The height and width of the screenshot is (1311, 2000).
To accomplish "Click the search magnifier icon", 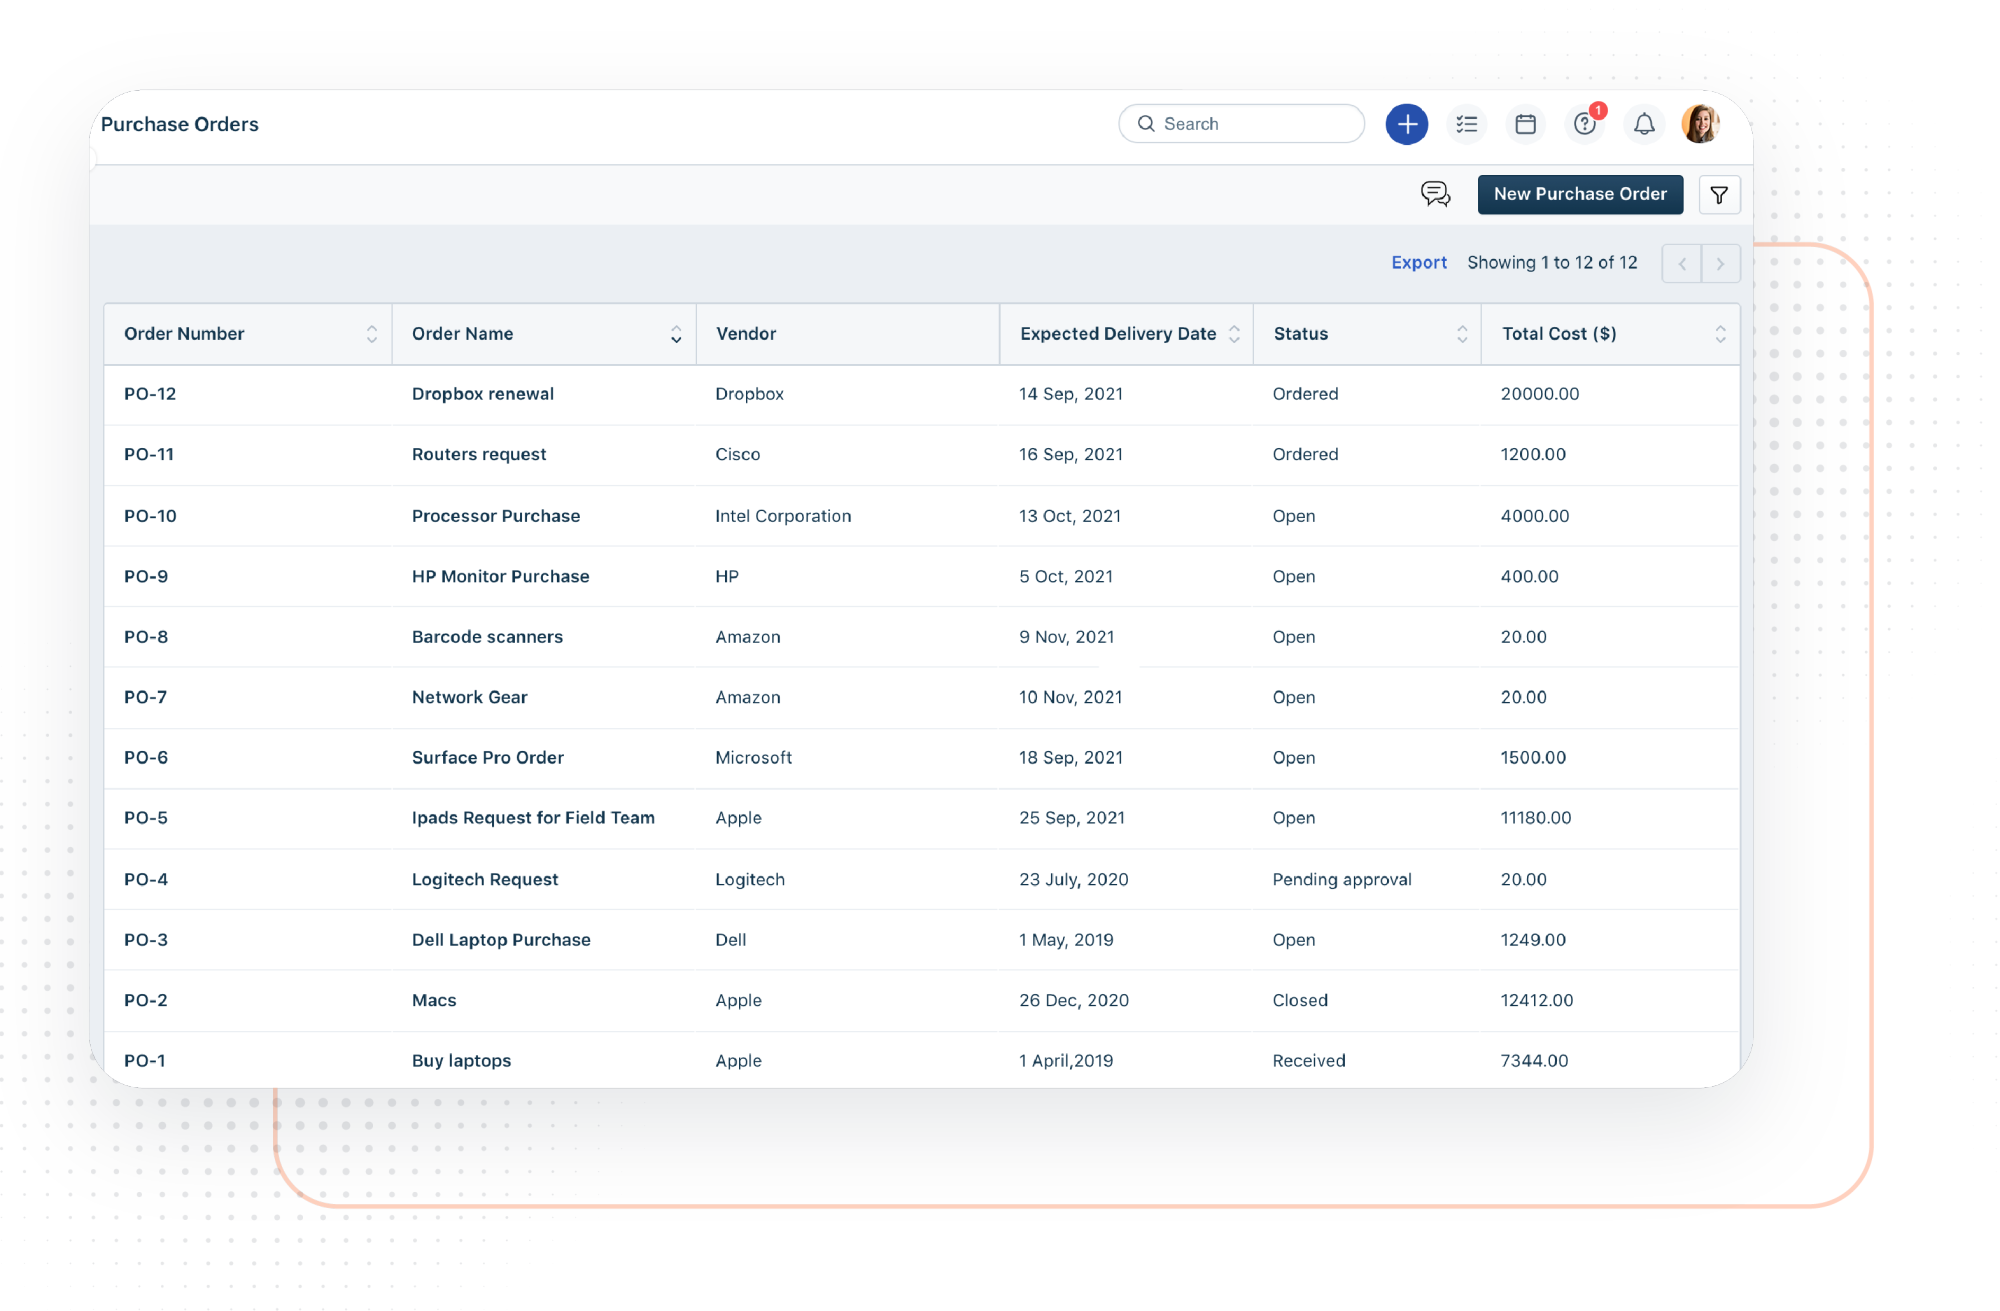I will tap(1147, 123).
